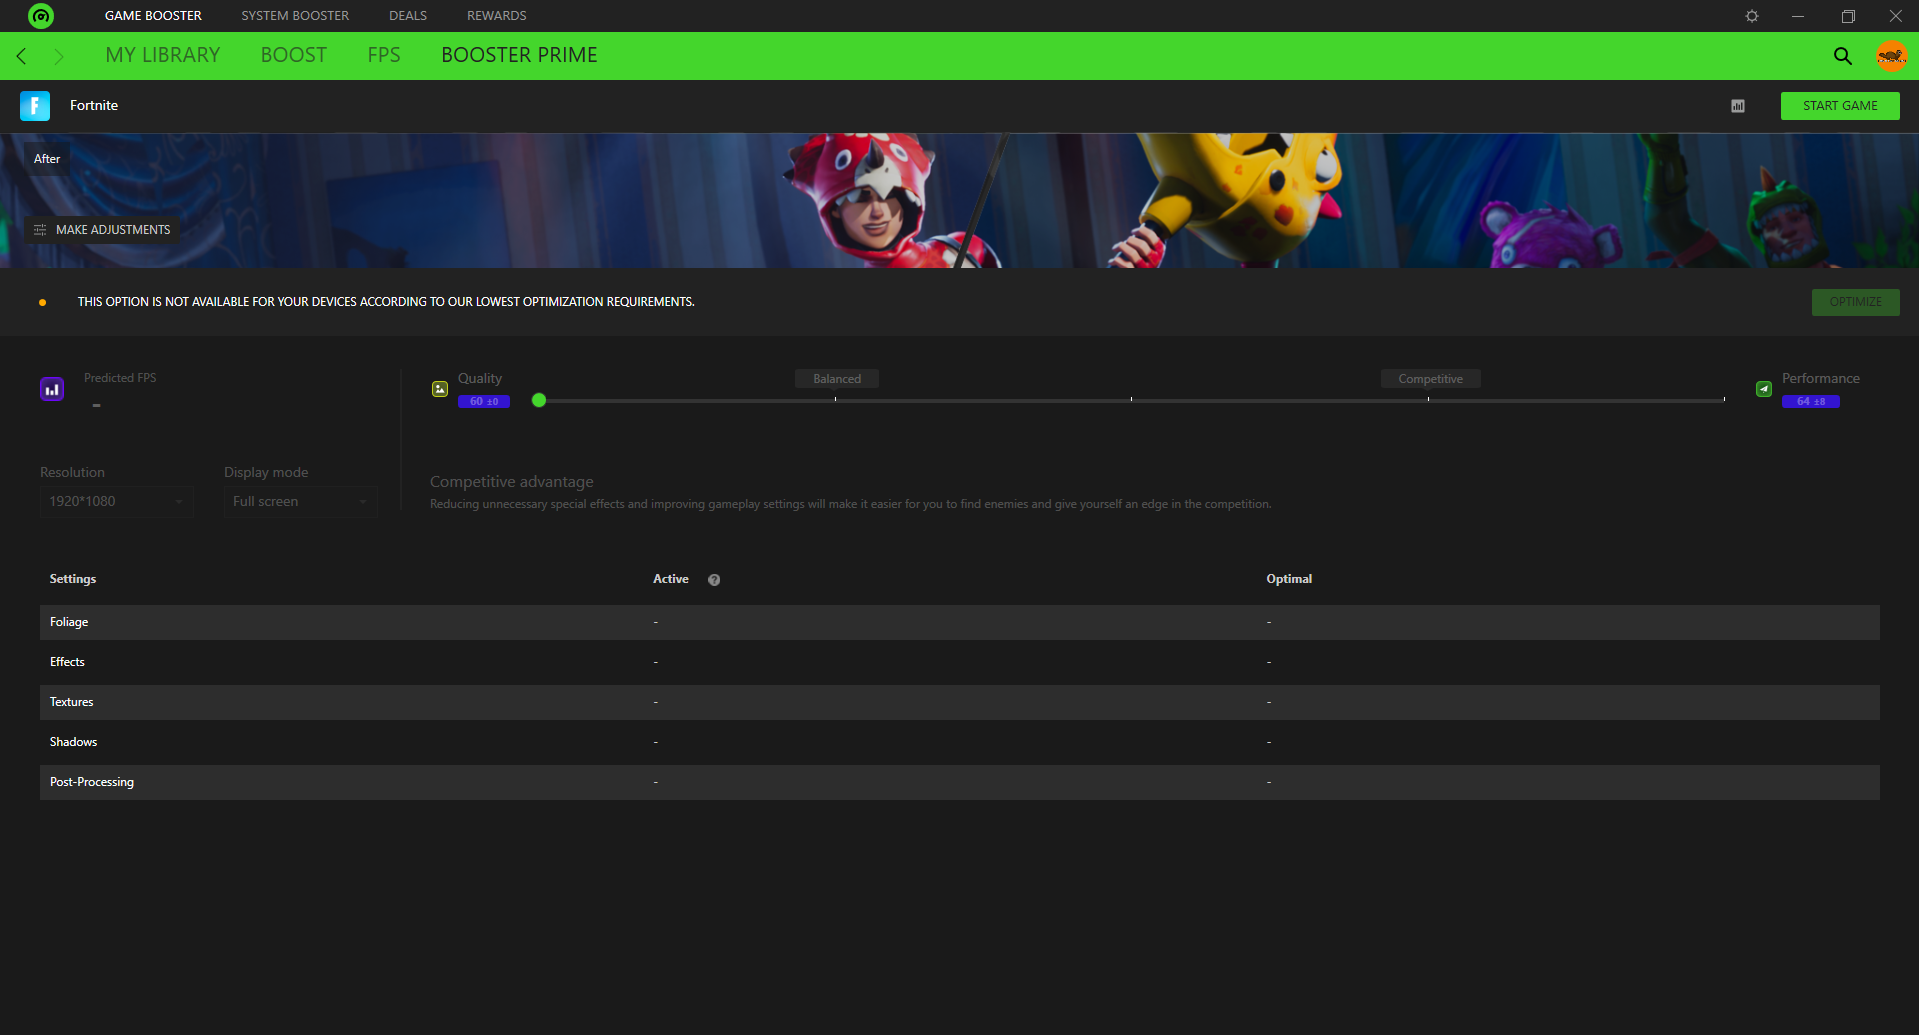Select the Shadows settings row
1919x1035 pixels.
pos(960,742)
